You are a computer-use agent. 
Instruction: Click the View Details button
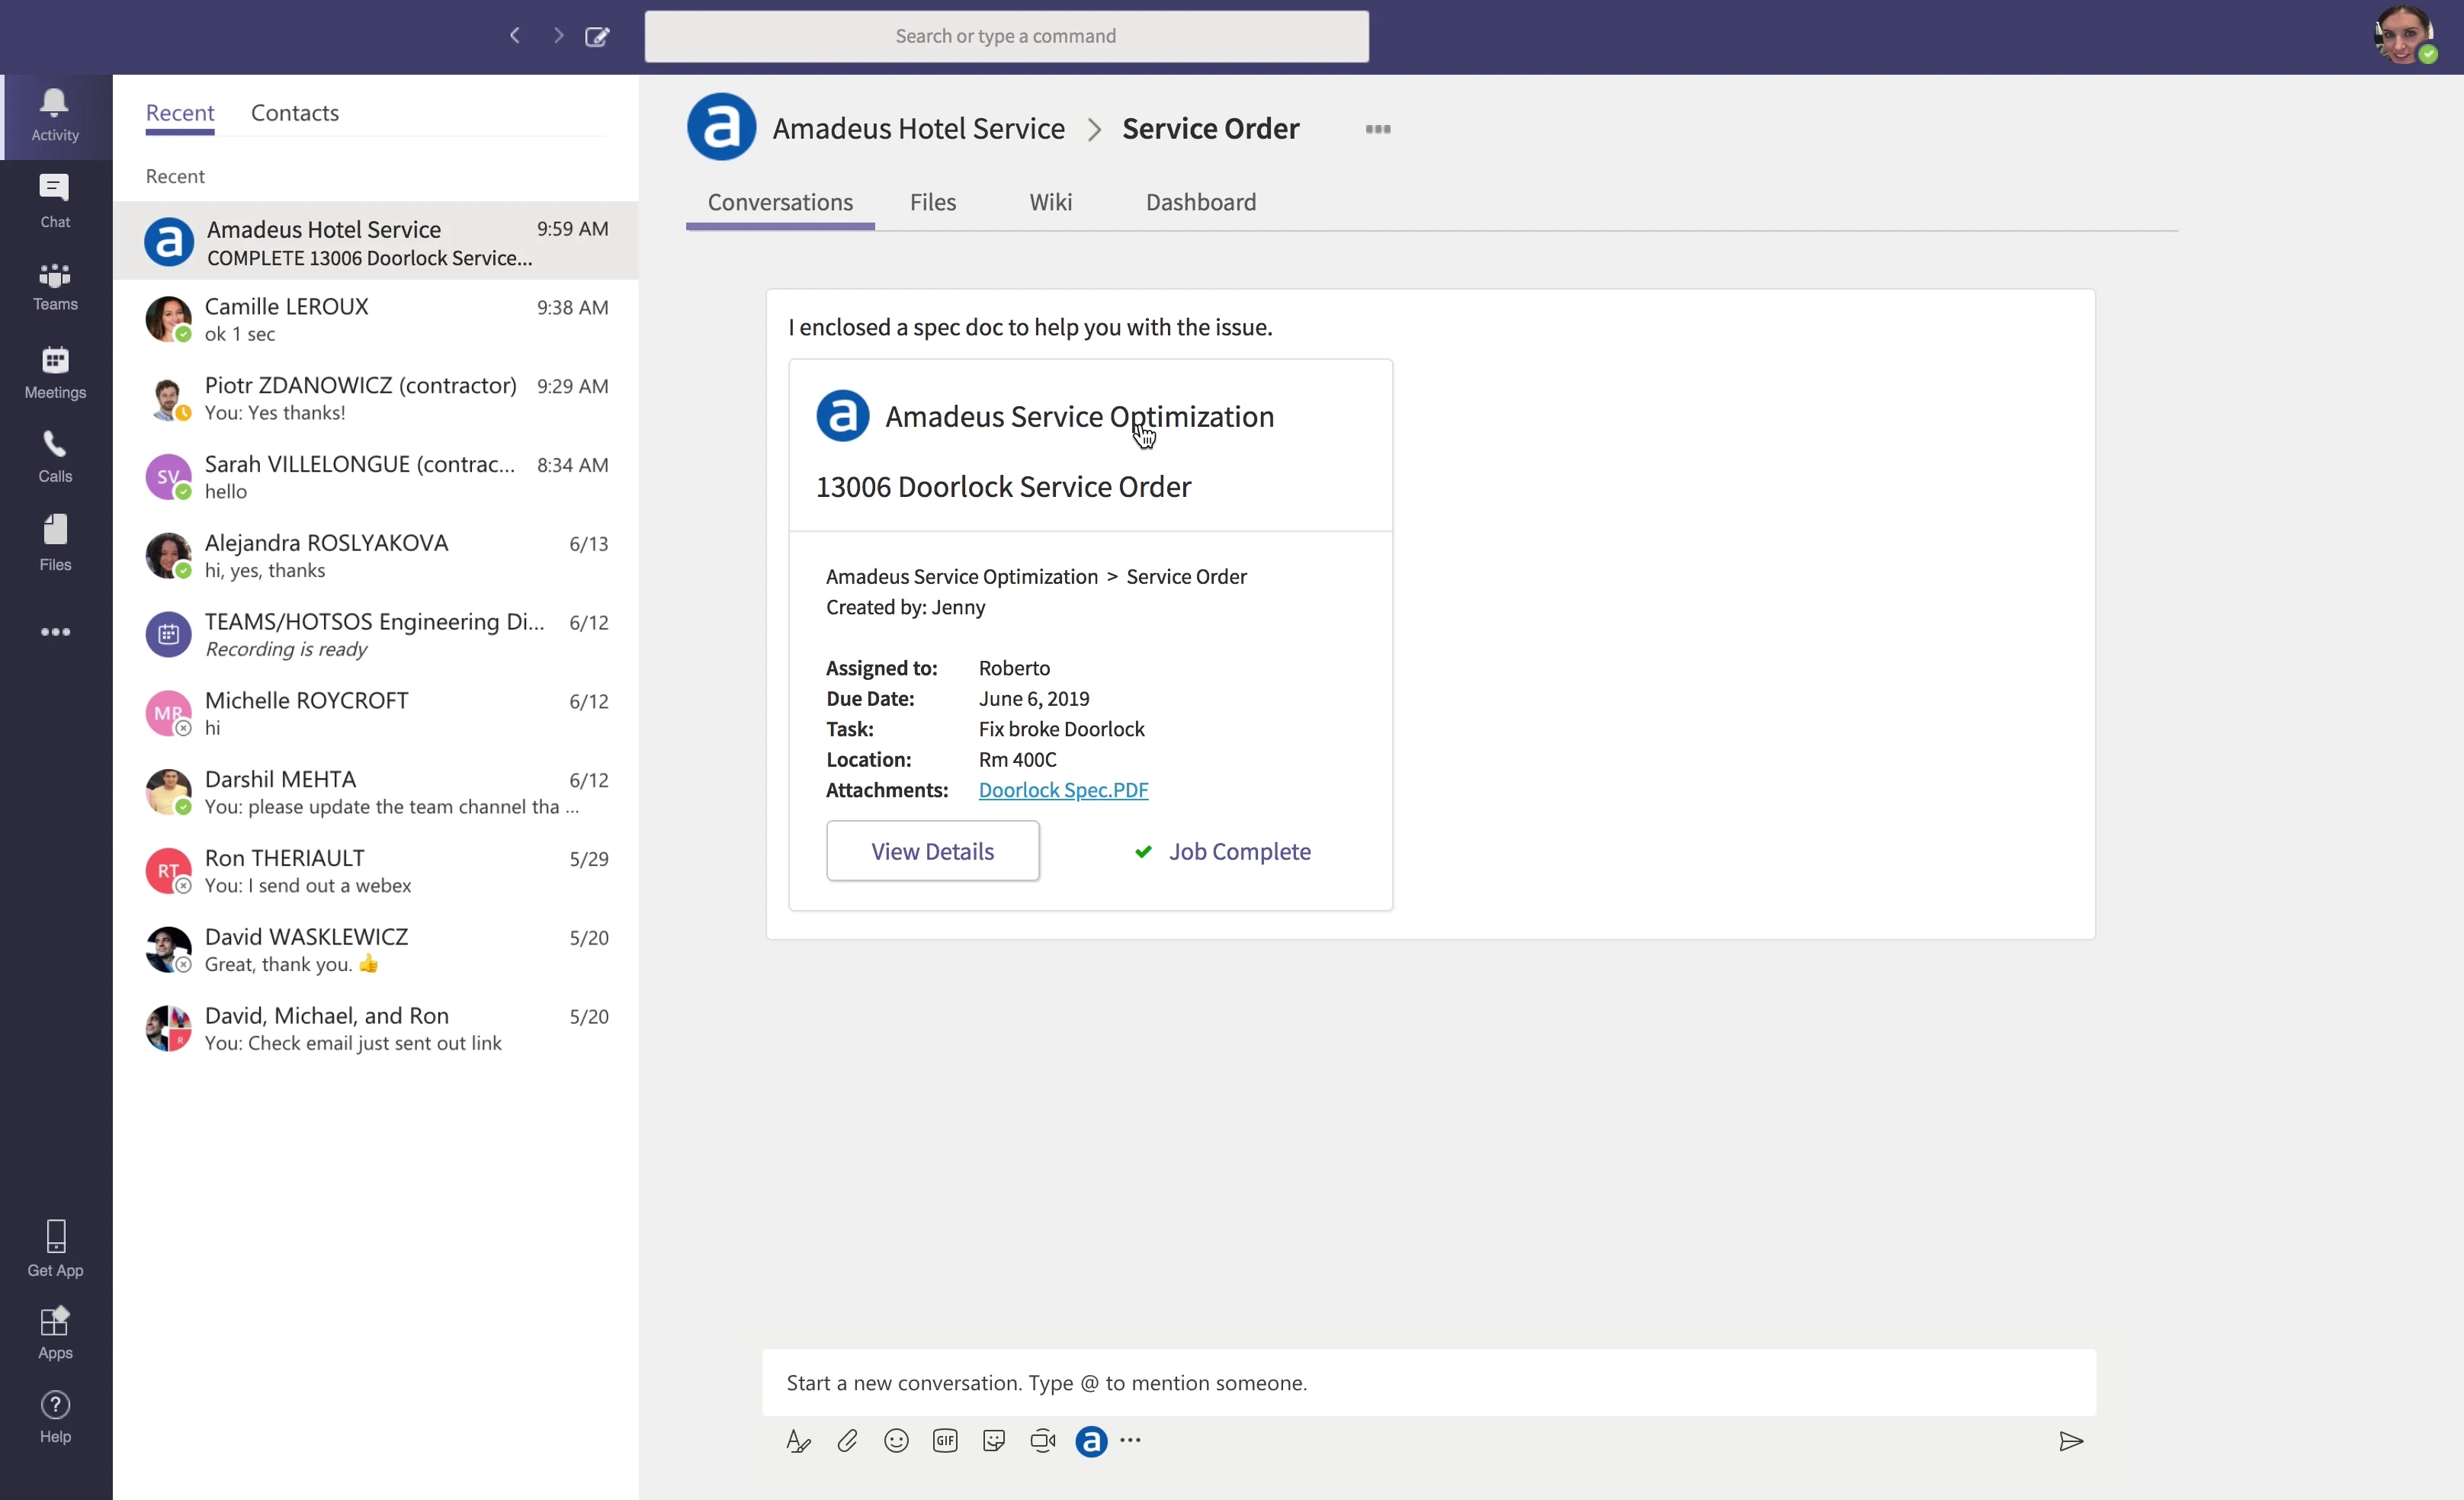(932, 851)
